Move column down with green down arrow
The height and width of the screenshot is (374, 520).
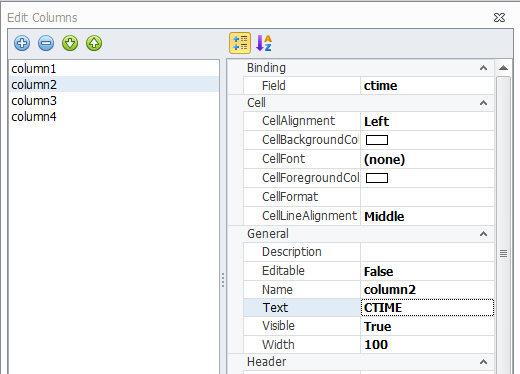pyautogui.click(x=70, y=43)
